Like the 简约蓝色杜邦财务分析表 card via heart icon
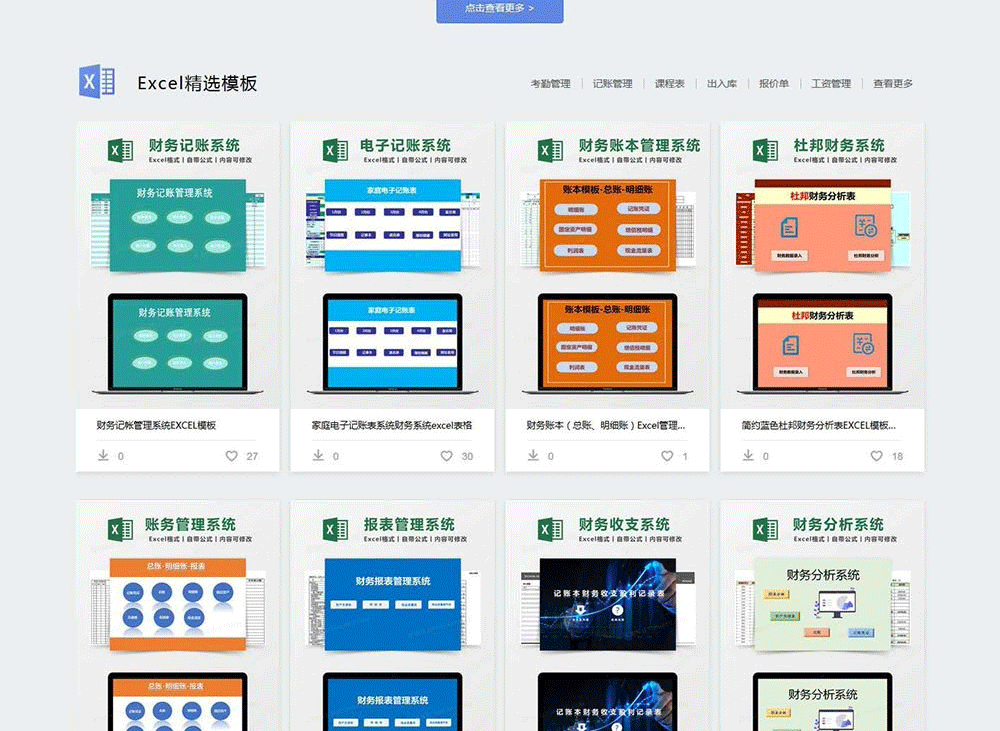The image size is (1000, 731). [877, 456]
